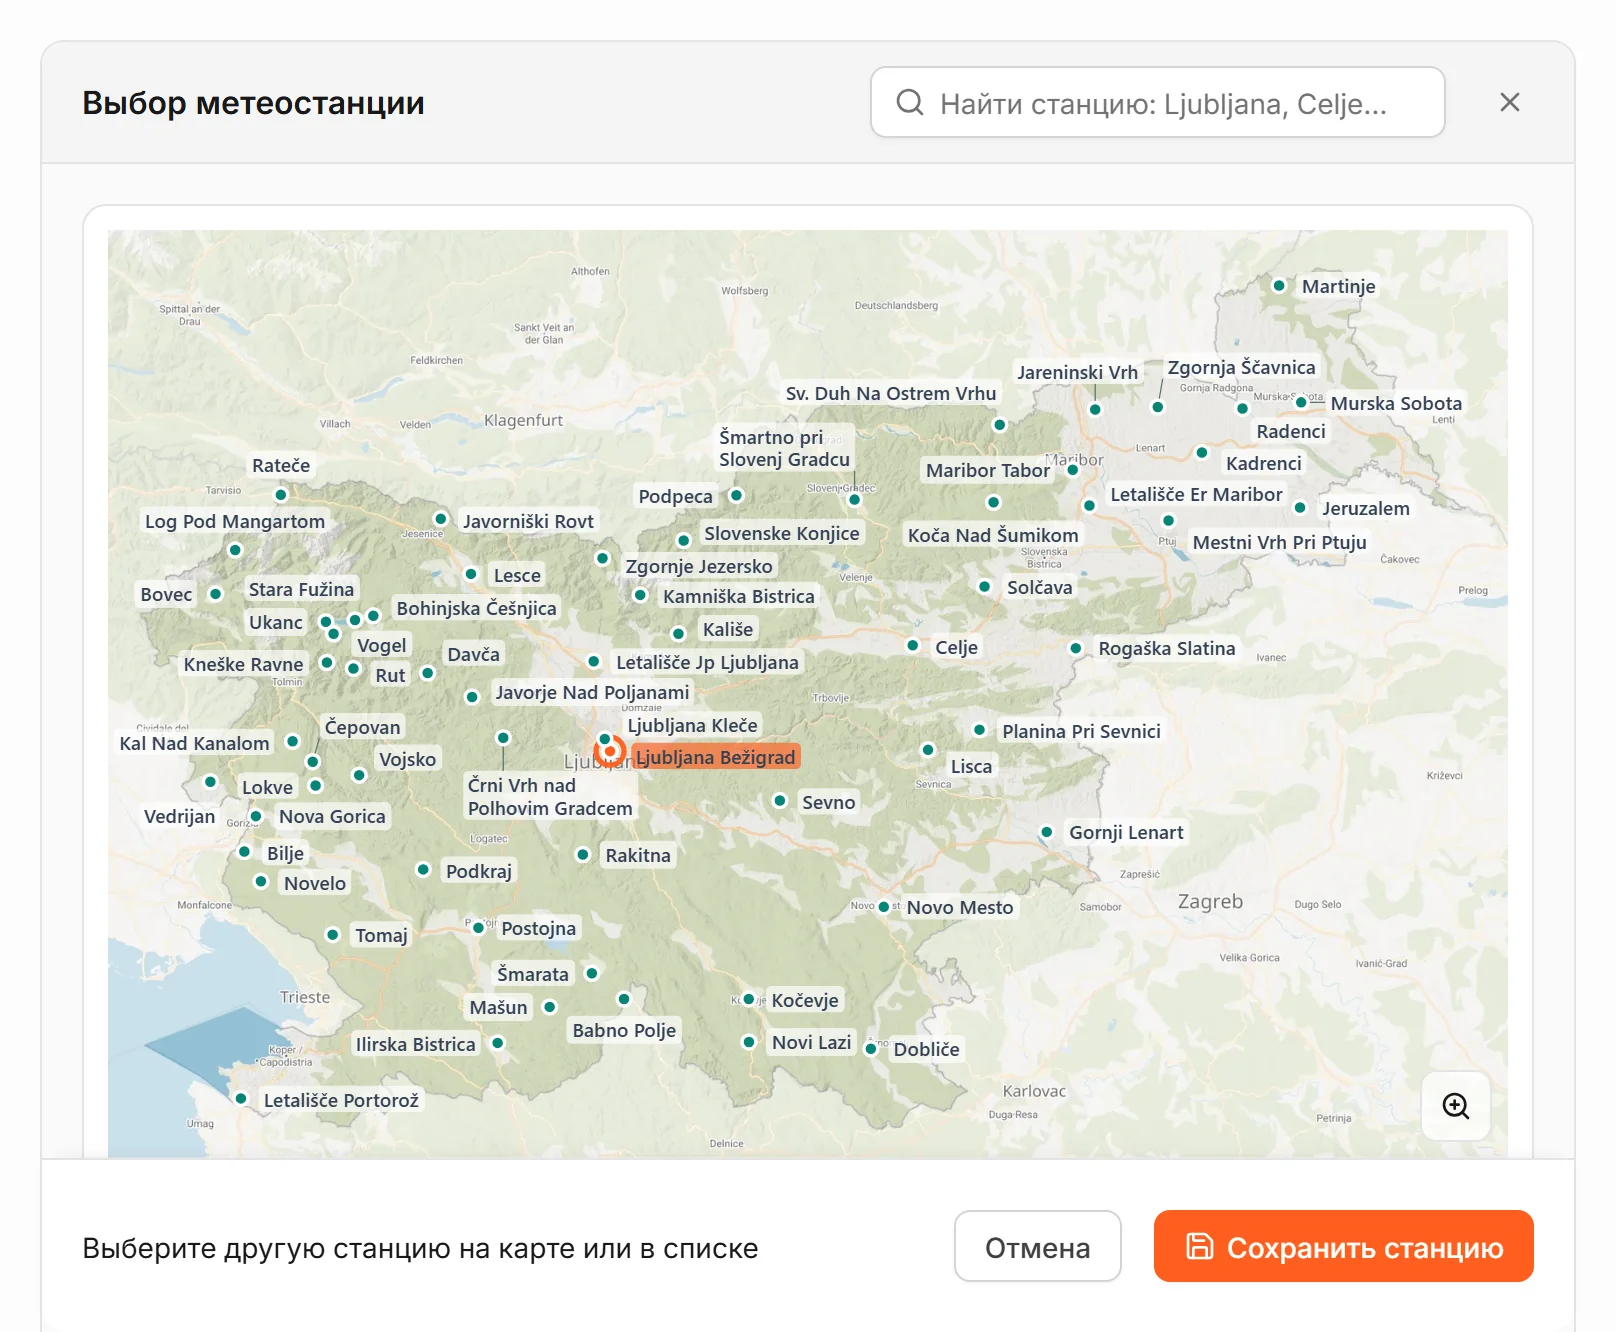Viewport: 1616px width, 1332px height.
Task: Click the Šmarata label
Action: [x=532, y=974]
